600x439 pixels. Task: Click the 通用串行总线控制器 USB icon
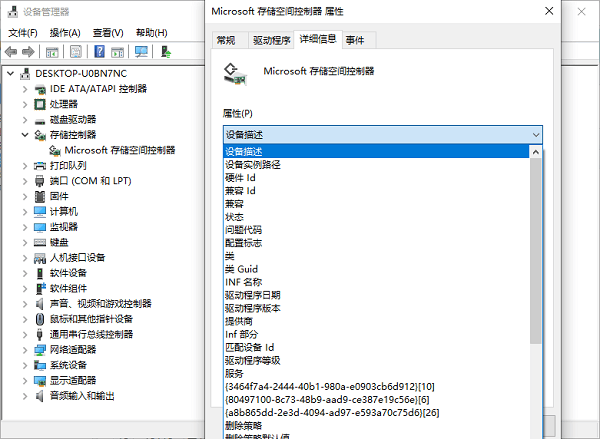coord(40,335)
